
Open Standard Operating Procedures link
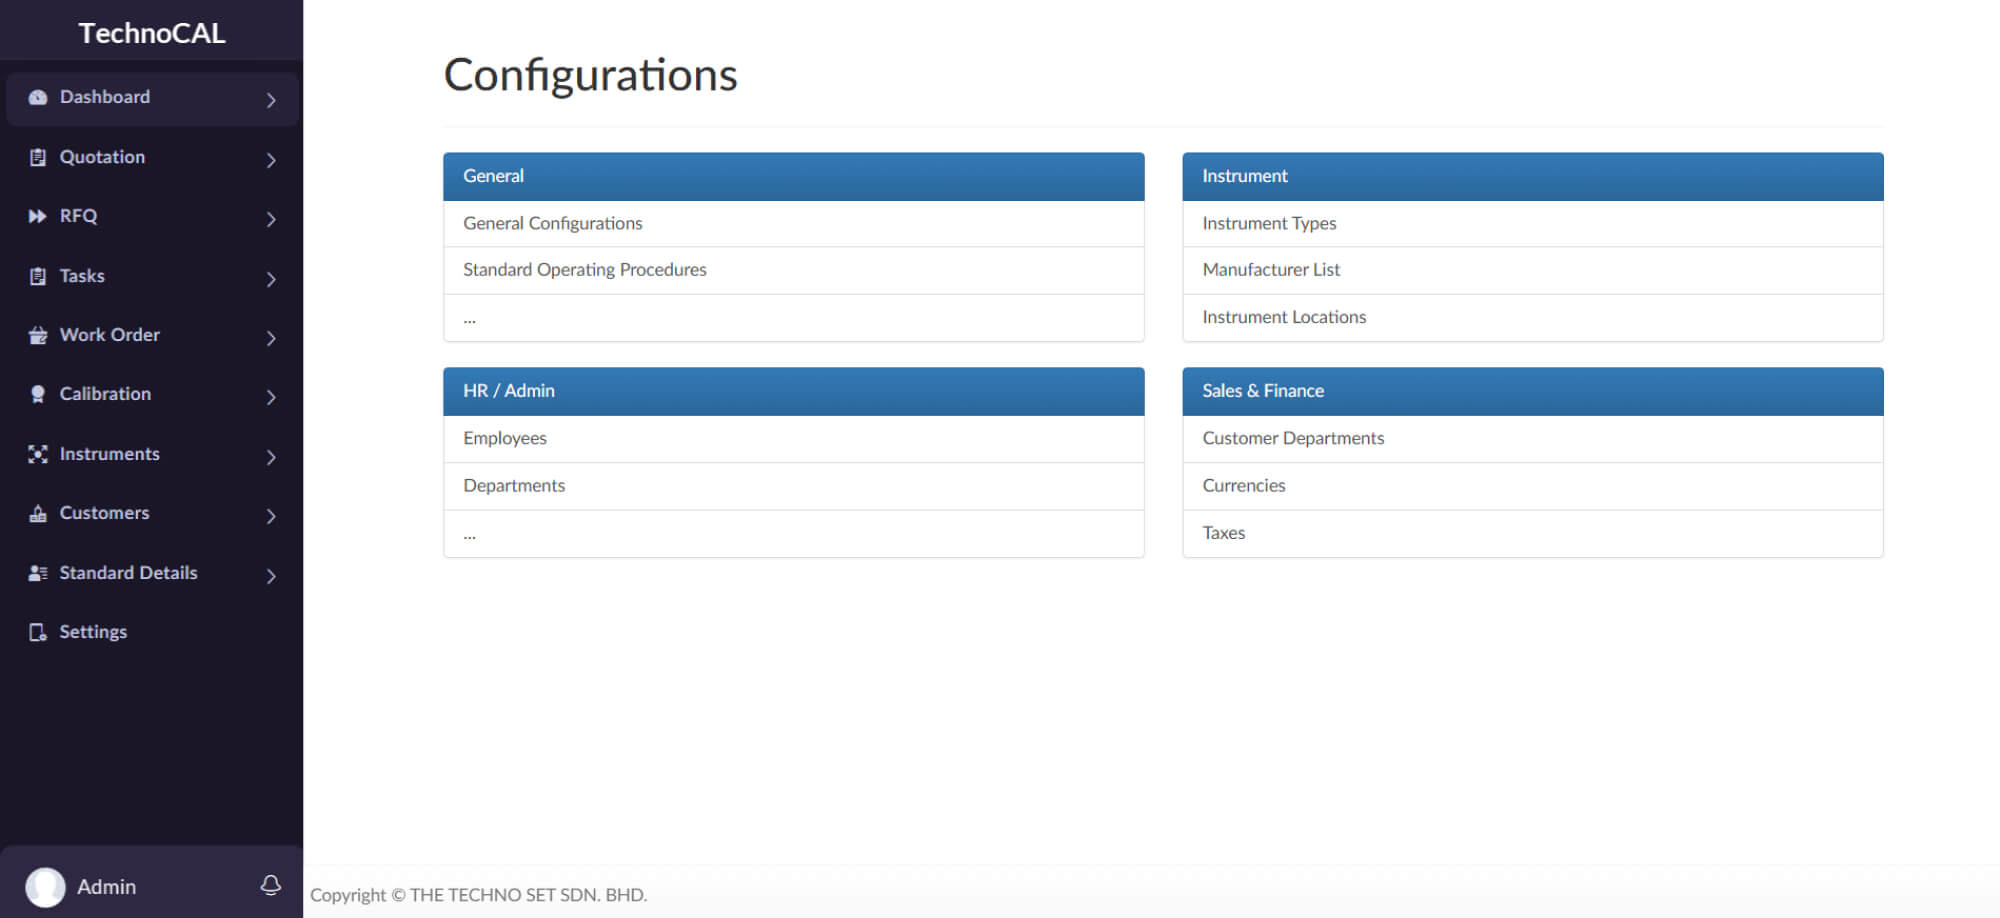pos(585,270)
